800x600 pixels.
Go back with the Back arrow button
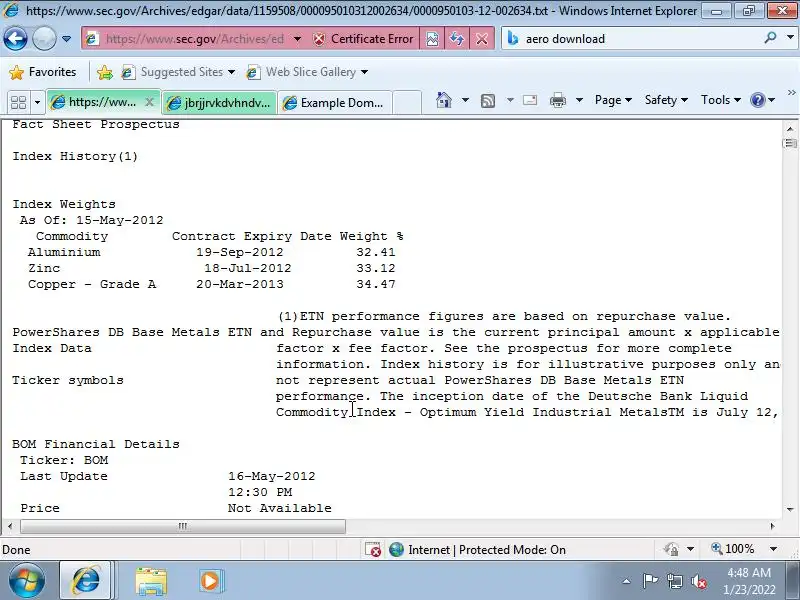[15, 38]
